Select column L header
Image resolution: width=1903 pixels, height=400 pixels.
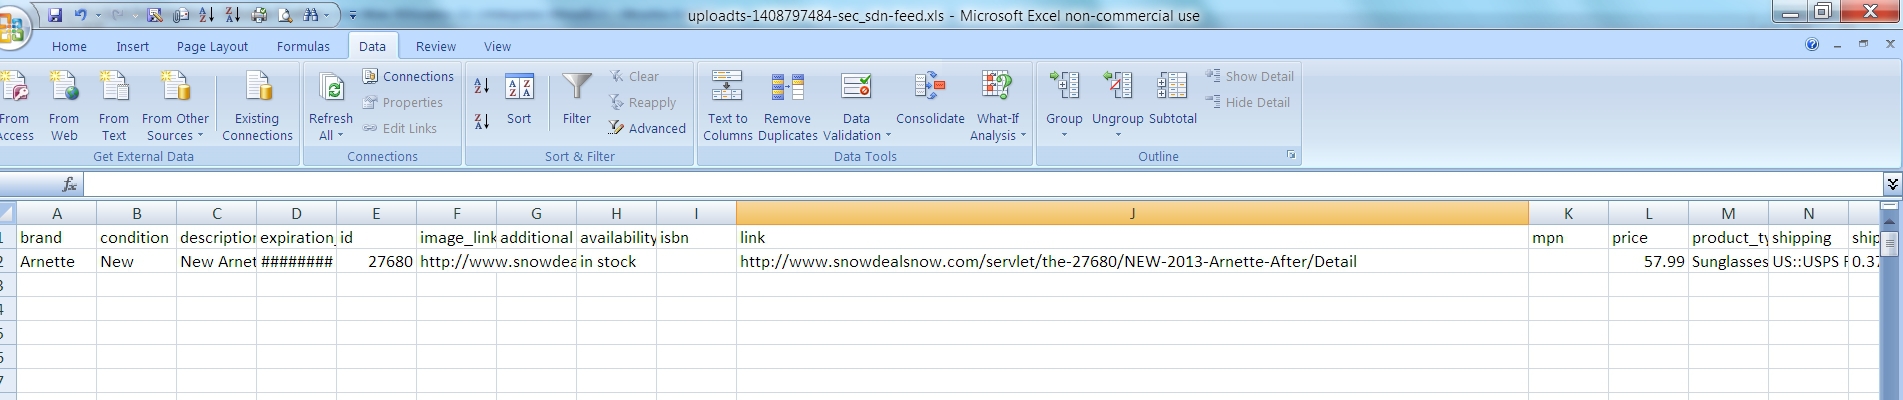tap(1648, 213)
